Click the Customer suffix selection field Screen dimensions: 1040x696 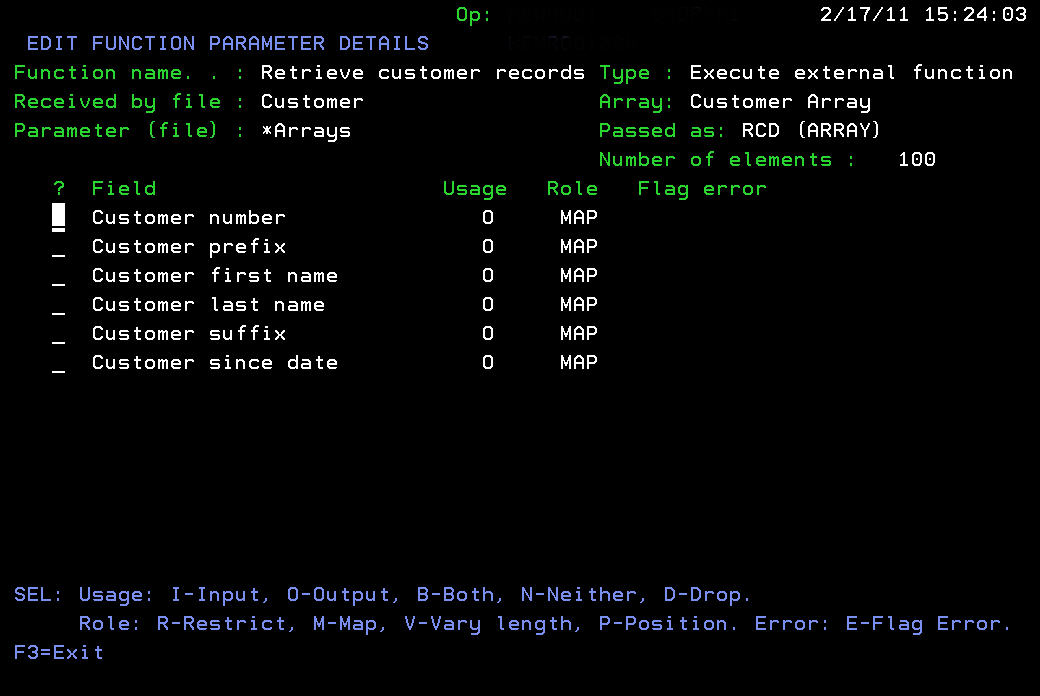coord(59,333)
